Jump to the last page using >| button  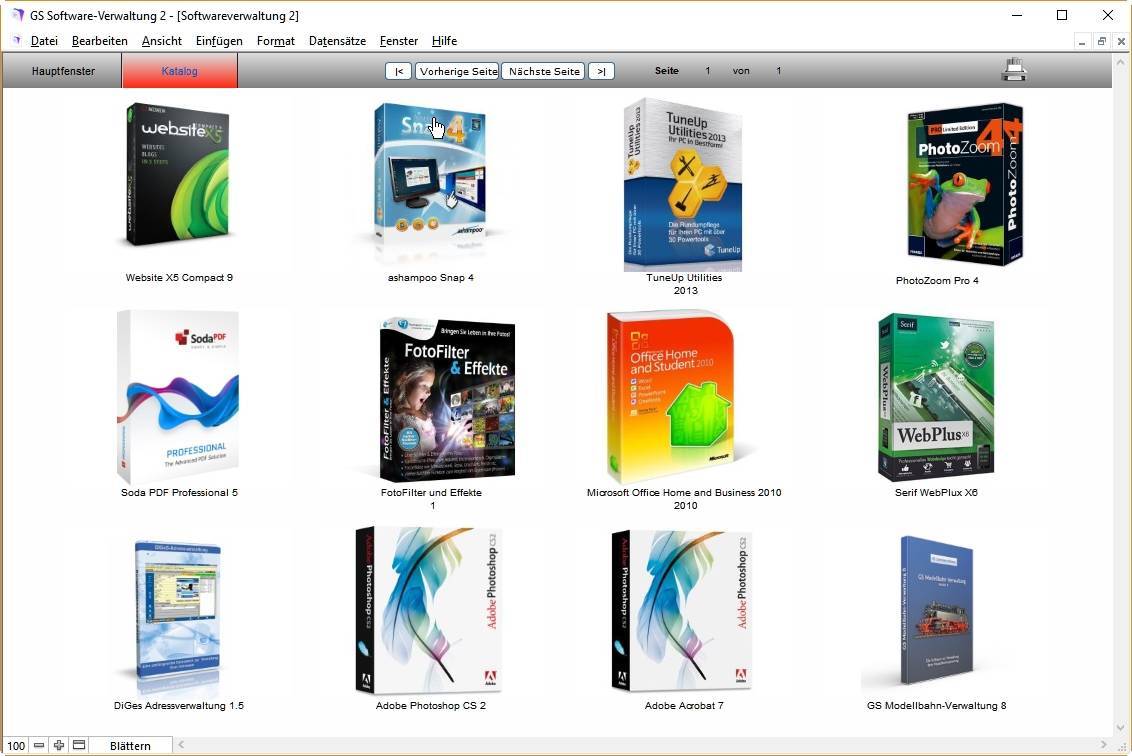click(x=601, y=71)
